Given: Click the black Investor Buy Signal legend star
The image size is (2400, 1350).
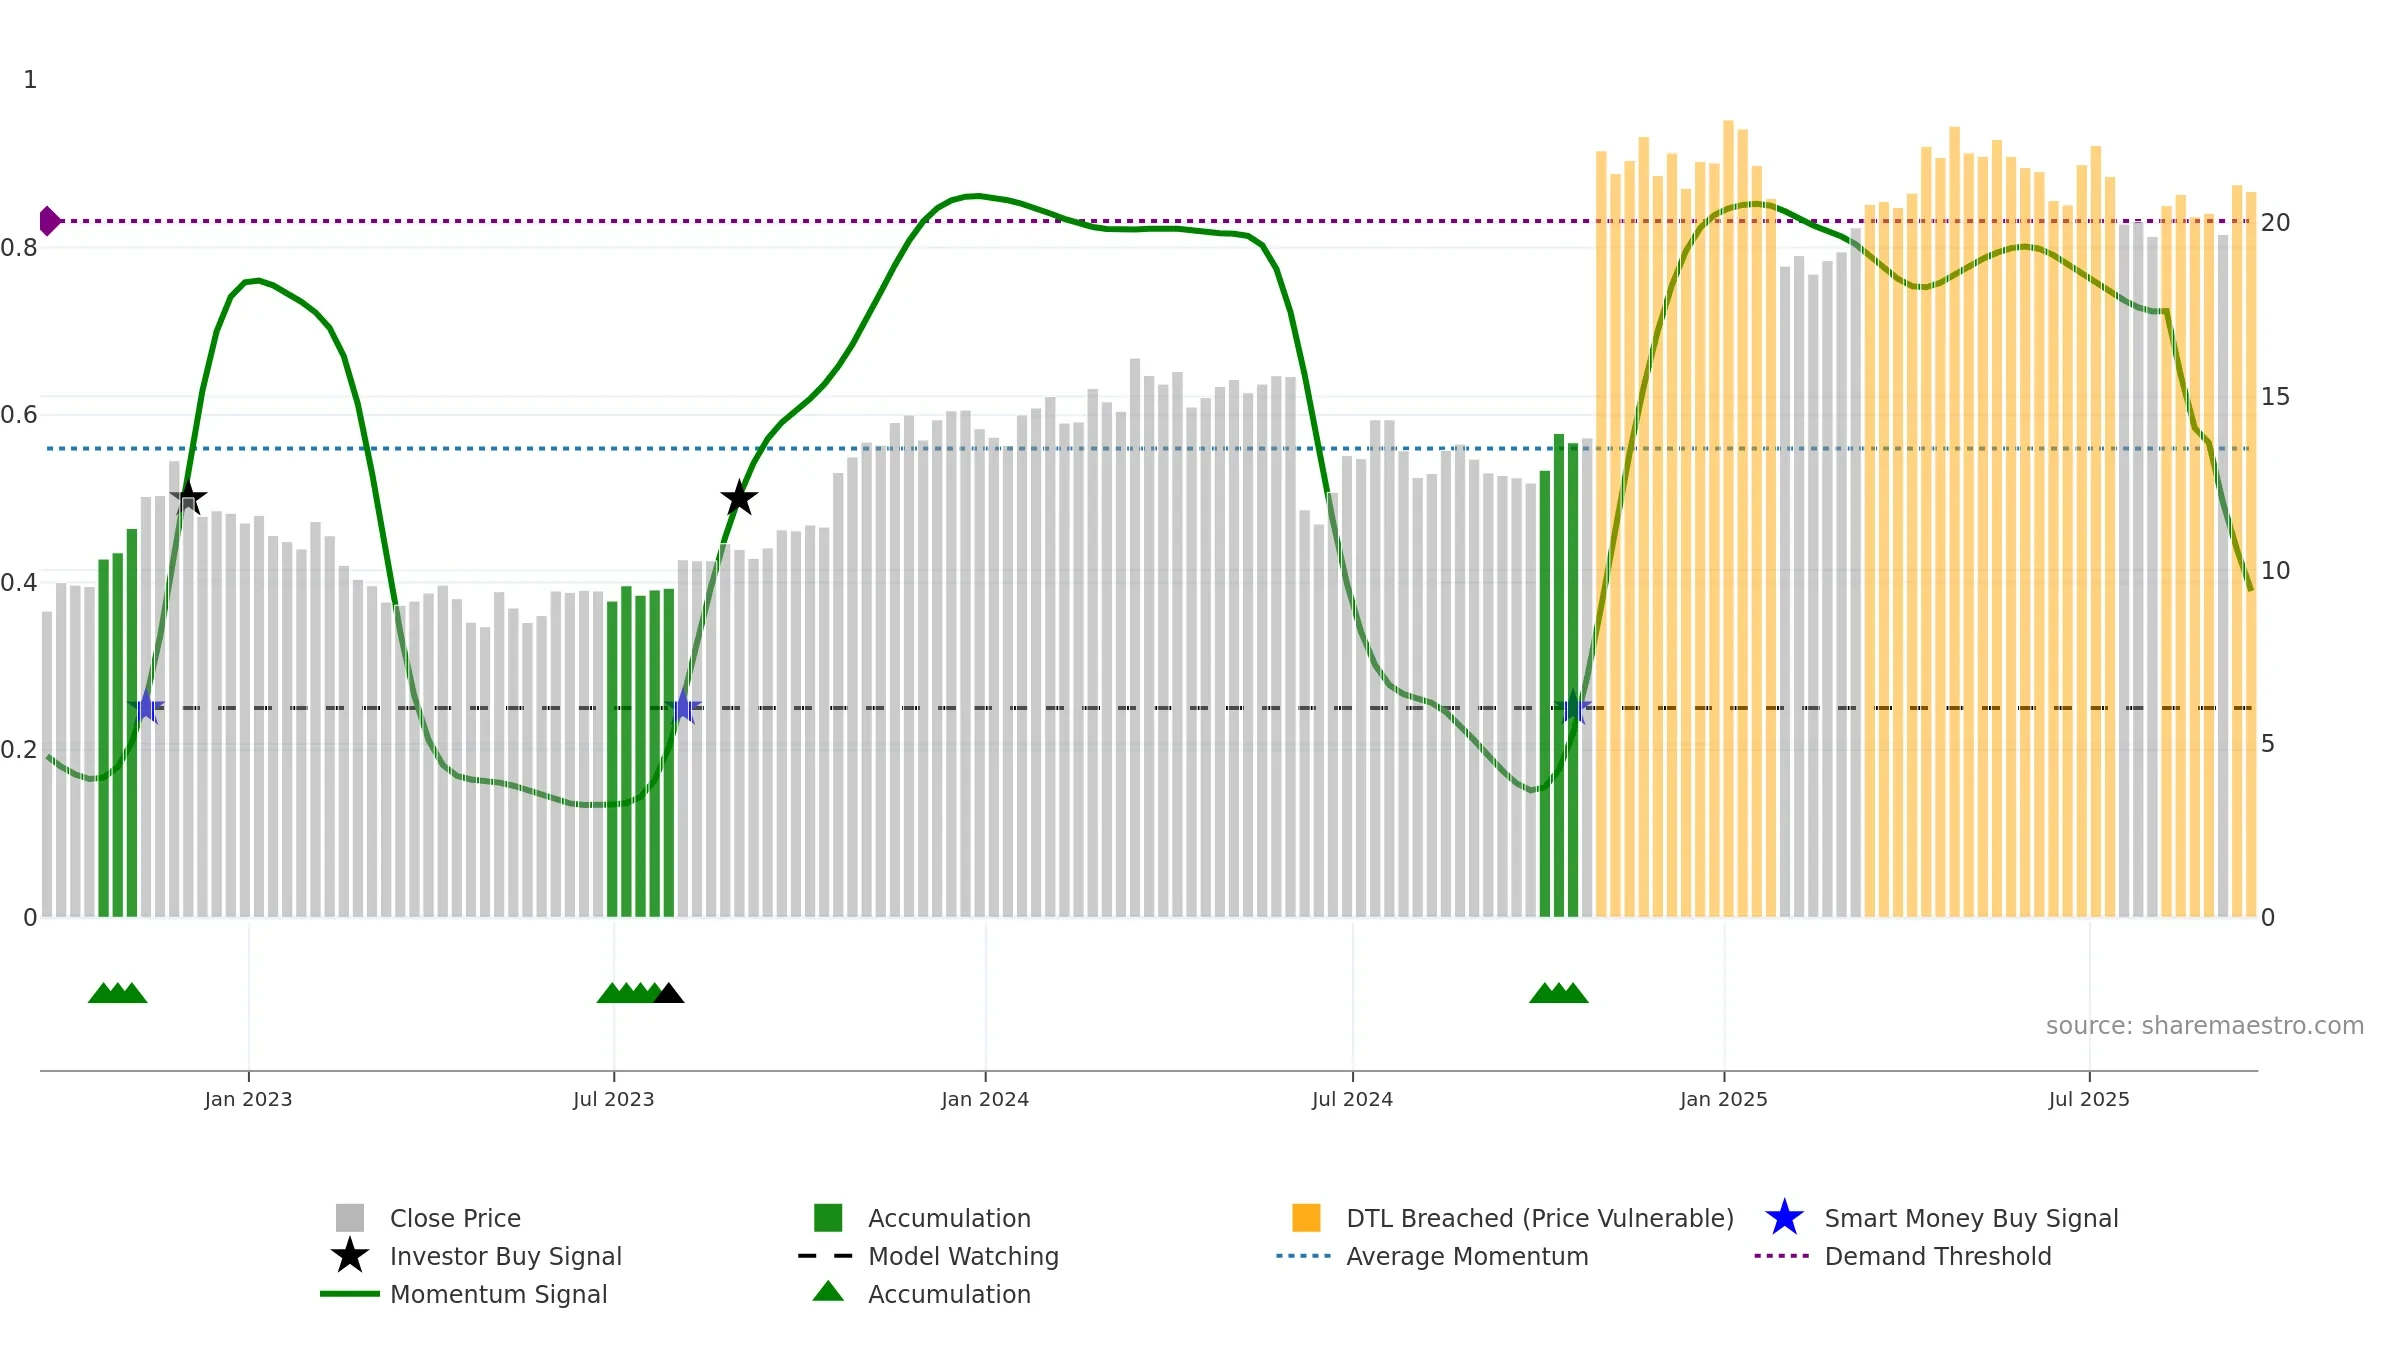Looking at the screenshot, I should click(349, 1255).
